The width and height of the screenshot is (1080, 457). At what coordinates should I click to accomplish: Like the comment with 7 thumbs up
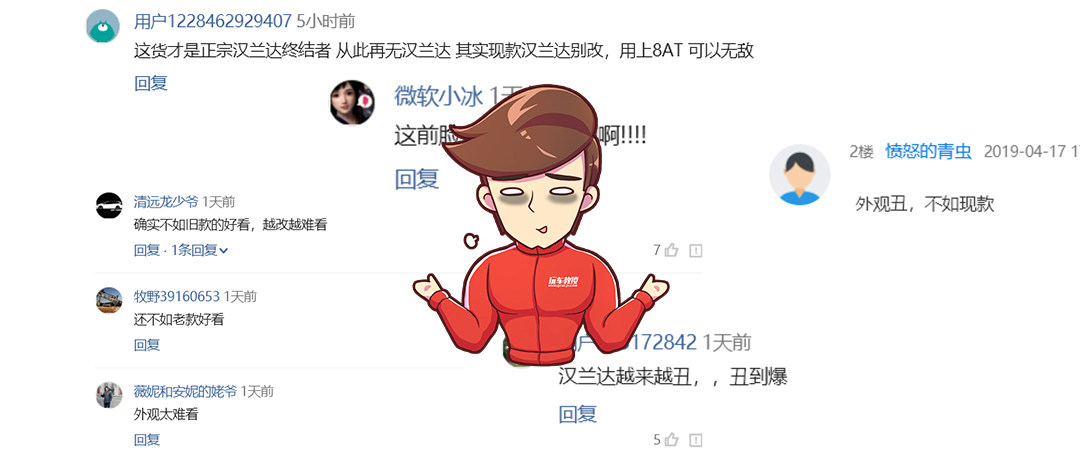coord(672,250)
